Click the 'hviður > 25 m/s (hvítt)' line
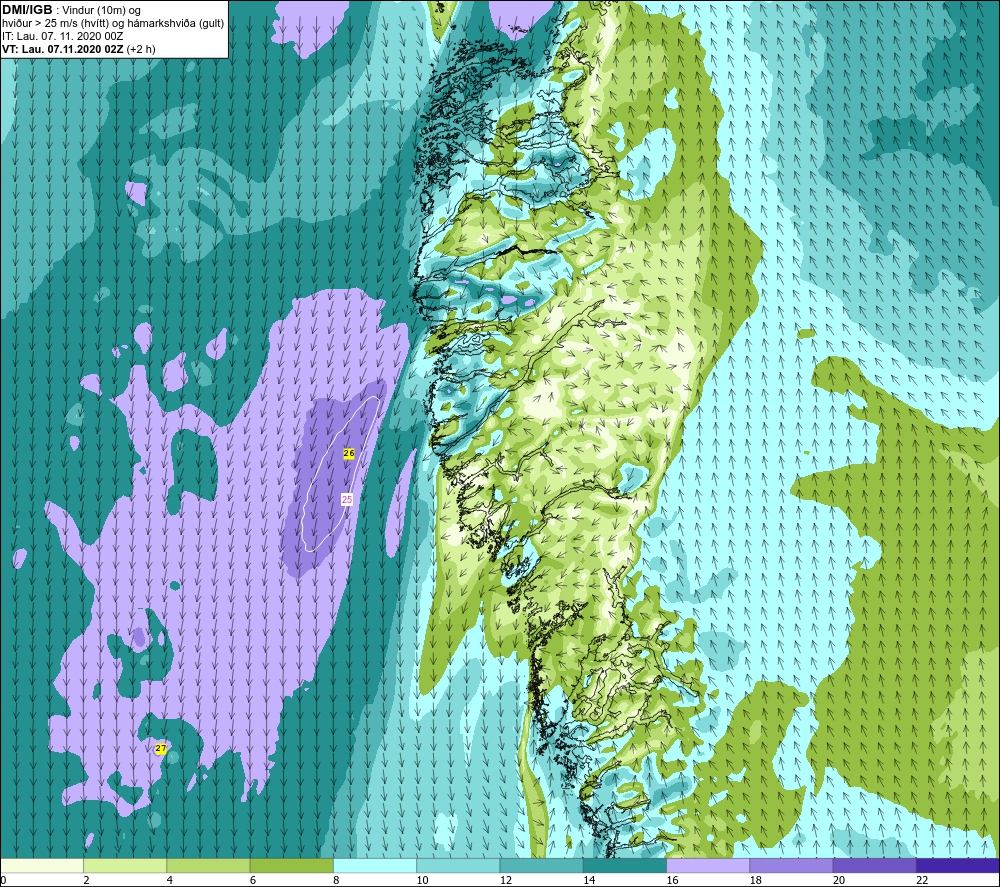The image size is (1000, 887). click(55, 24)
